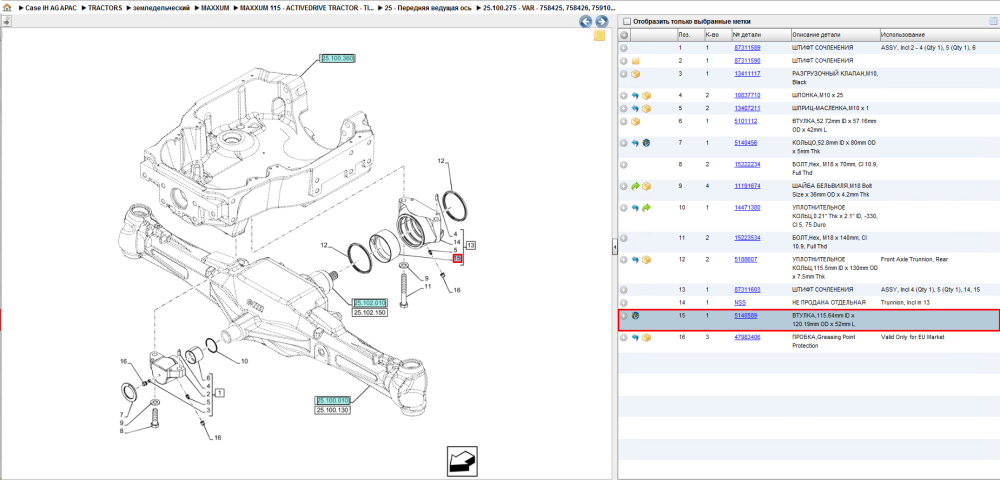1000x480 pixels.
Task: Toggle 'Отобразить только выбранные метки' checkbox
Action: pos(626,21)
